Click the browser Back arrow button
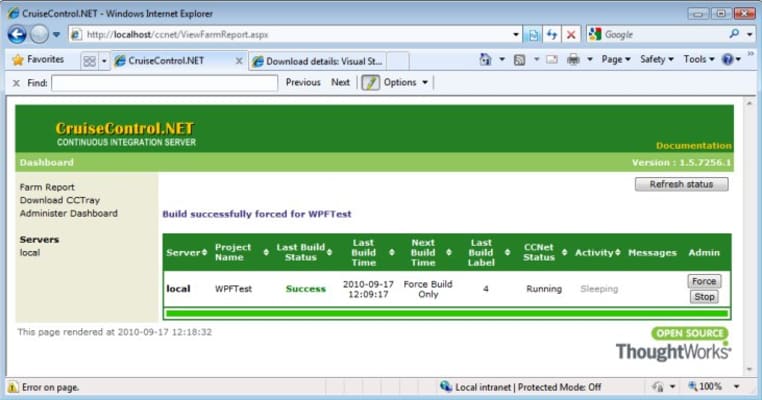The image size is (762, 400). click(x=17, y=34)
